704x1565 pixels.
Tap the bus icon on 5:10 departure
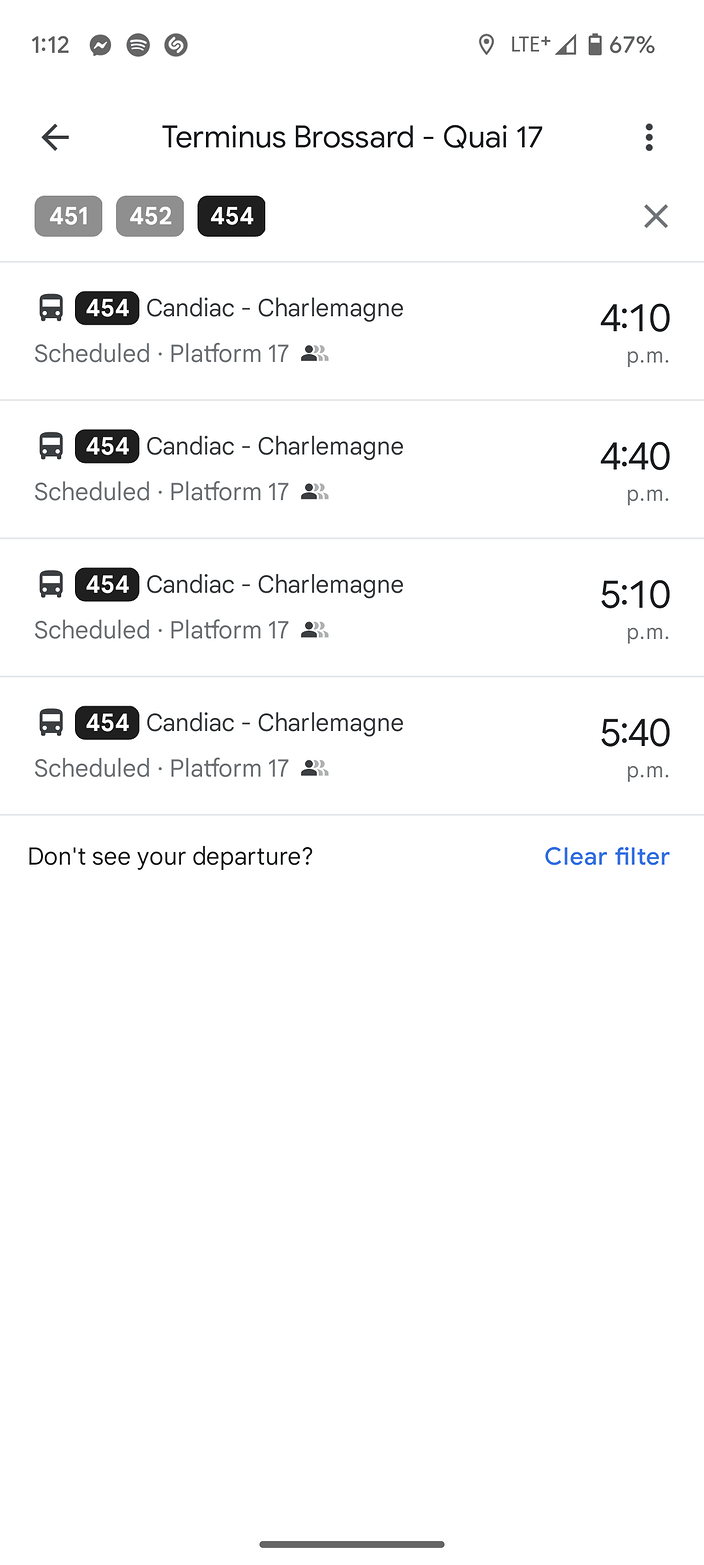(51, 584)
